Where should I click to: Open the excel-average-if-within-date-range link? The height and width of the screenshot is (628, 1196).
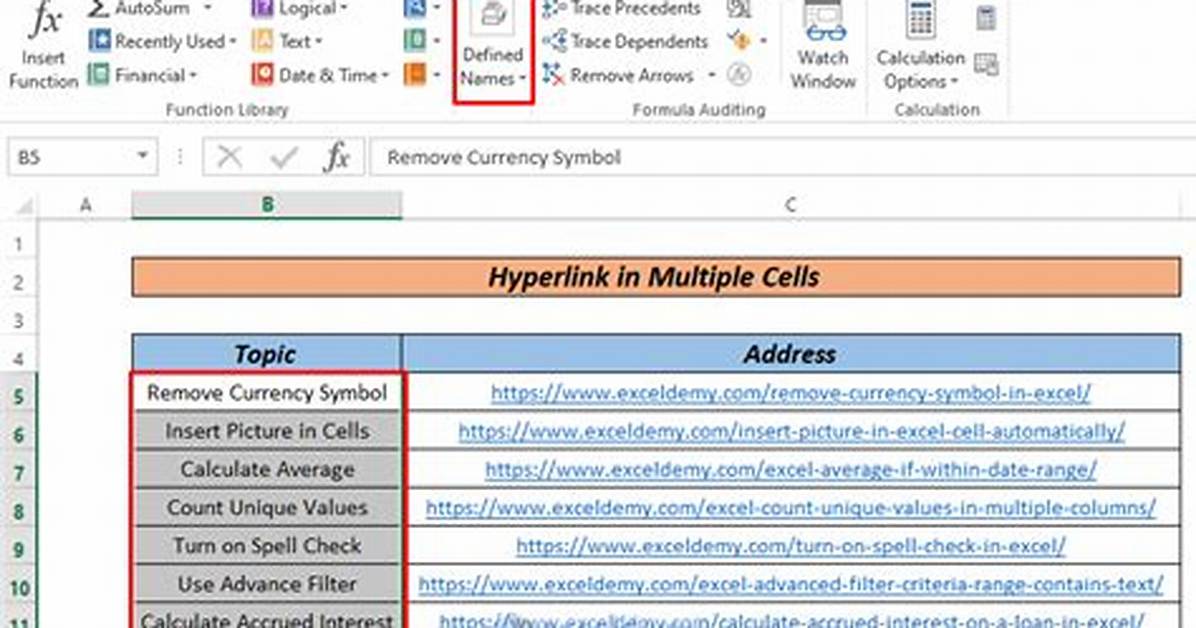[790, 469]
